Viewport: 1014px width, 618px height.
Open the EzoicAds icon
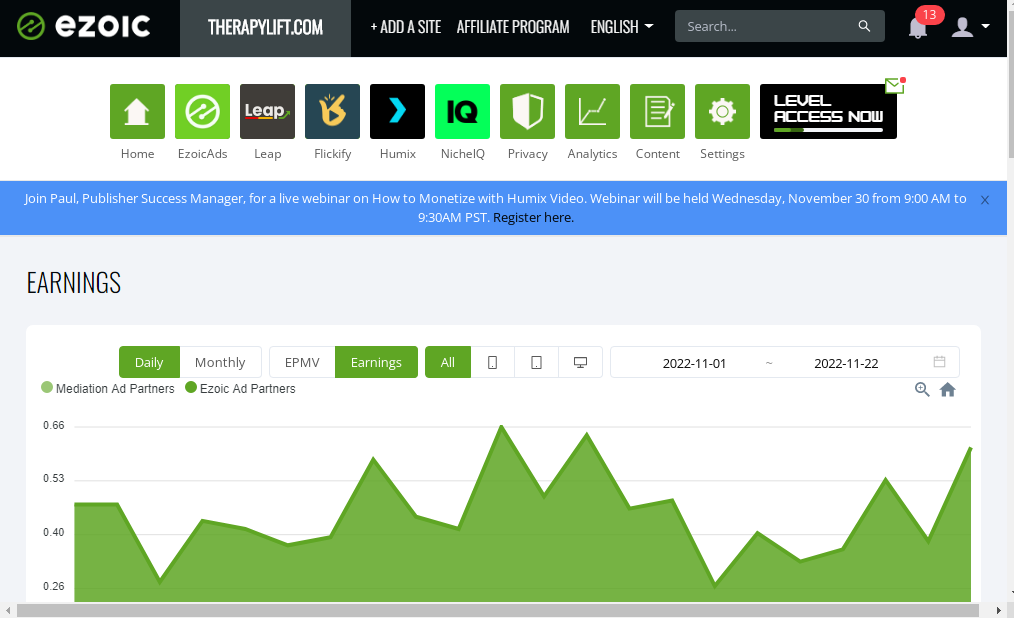202,111
